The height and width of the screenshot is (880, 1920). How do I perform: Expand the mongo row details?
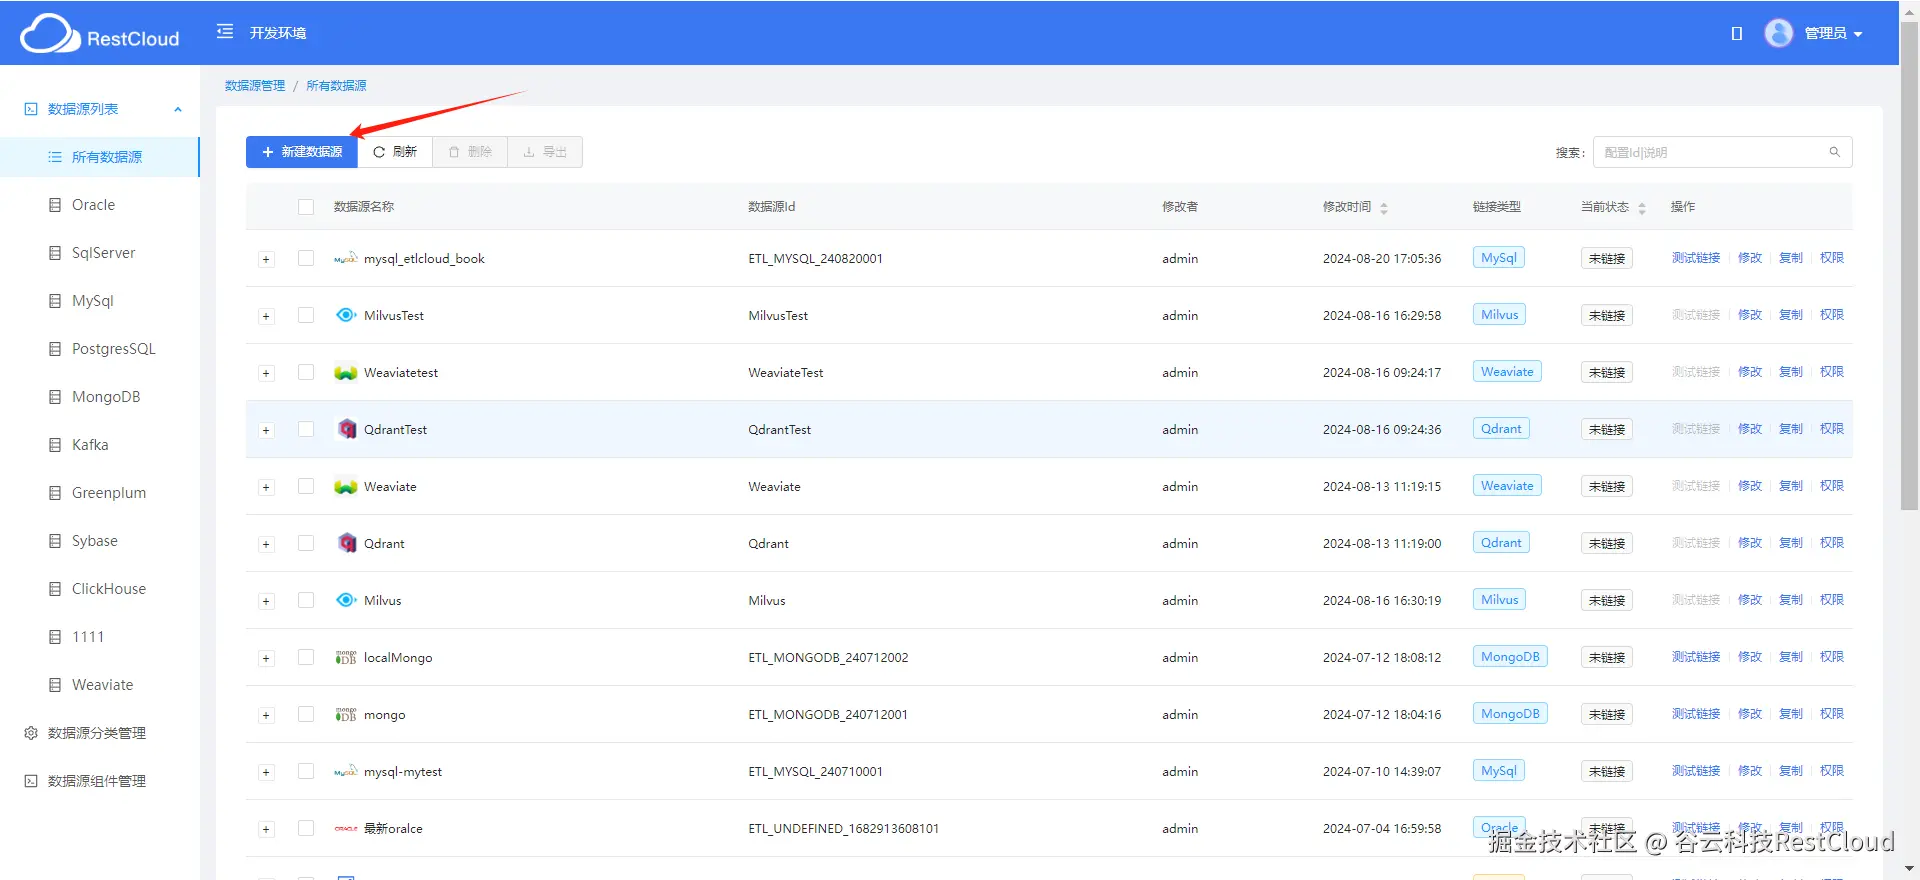click(266, 715)
